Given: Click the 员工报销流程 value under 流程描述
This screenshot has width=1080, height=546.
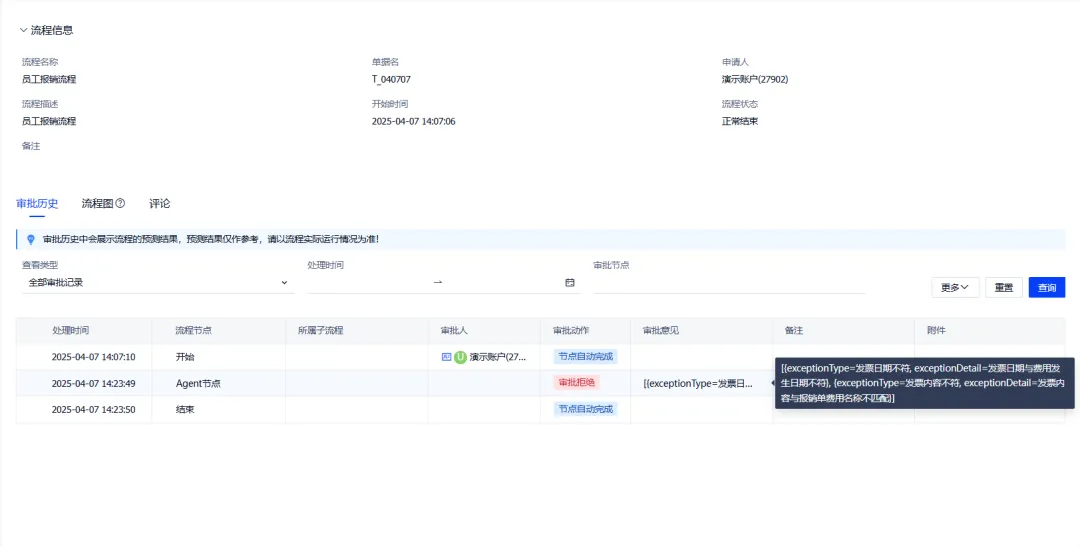Looking at the screenshot, I should click(x=49, y=121).
